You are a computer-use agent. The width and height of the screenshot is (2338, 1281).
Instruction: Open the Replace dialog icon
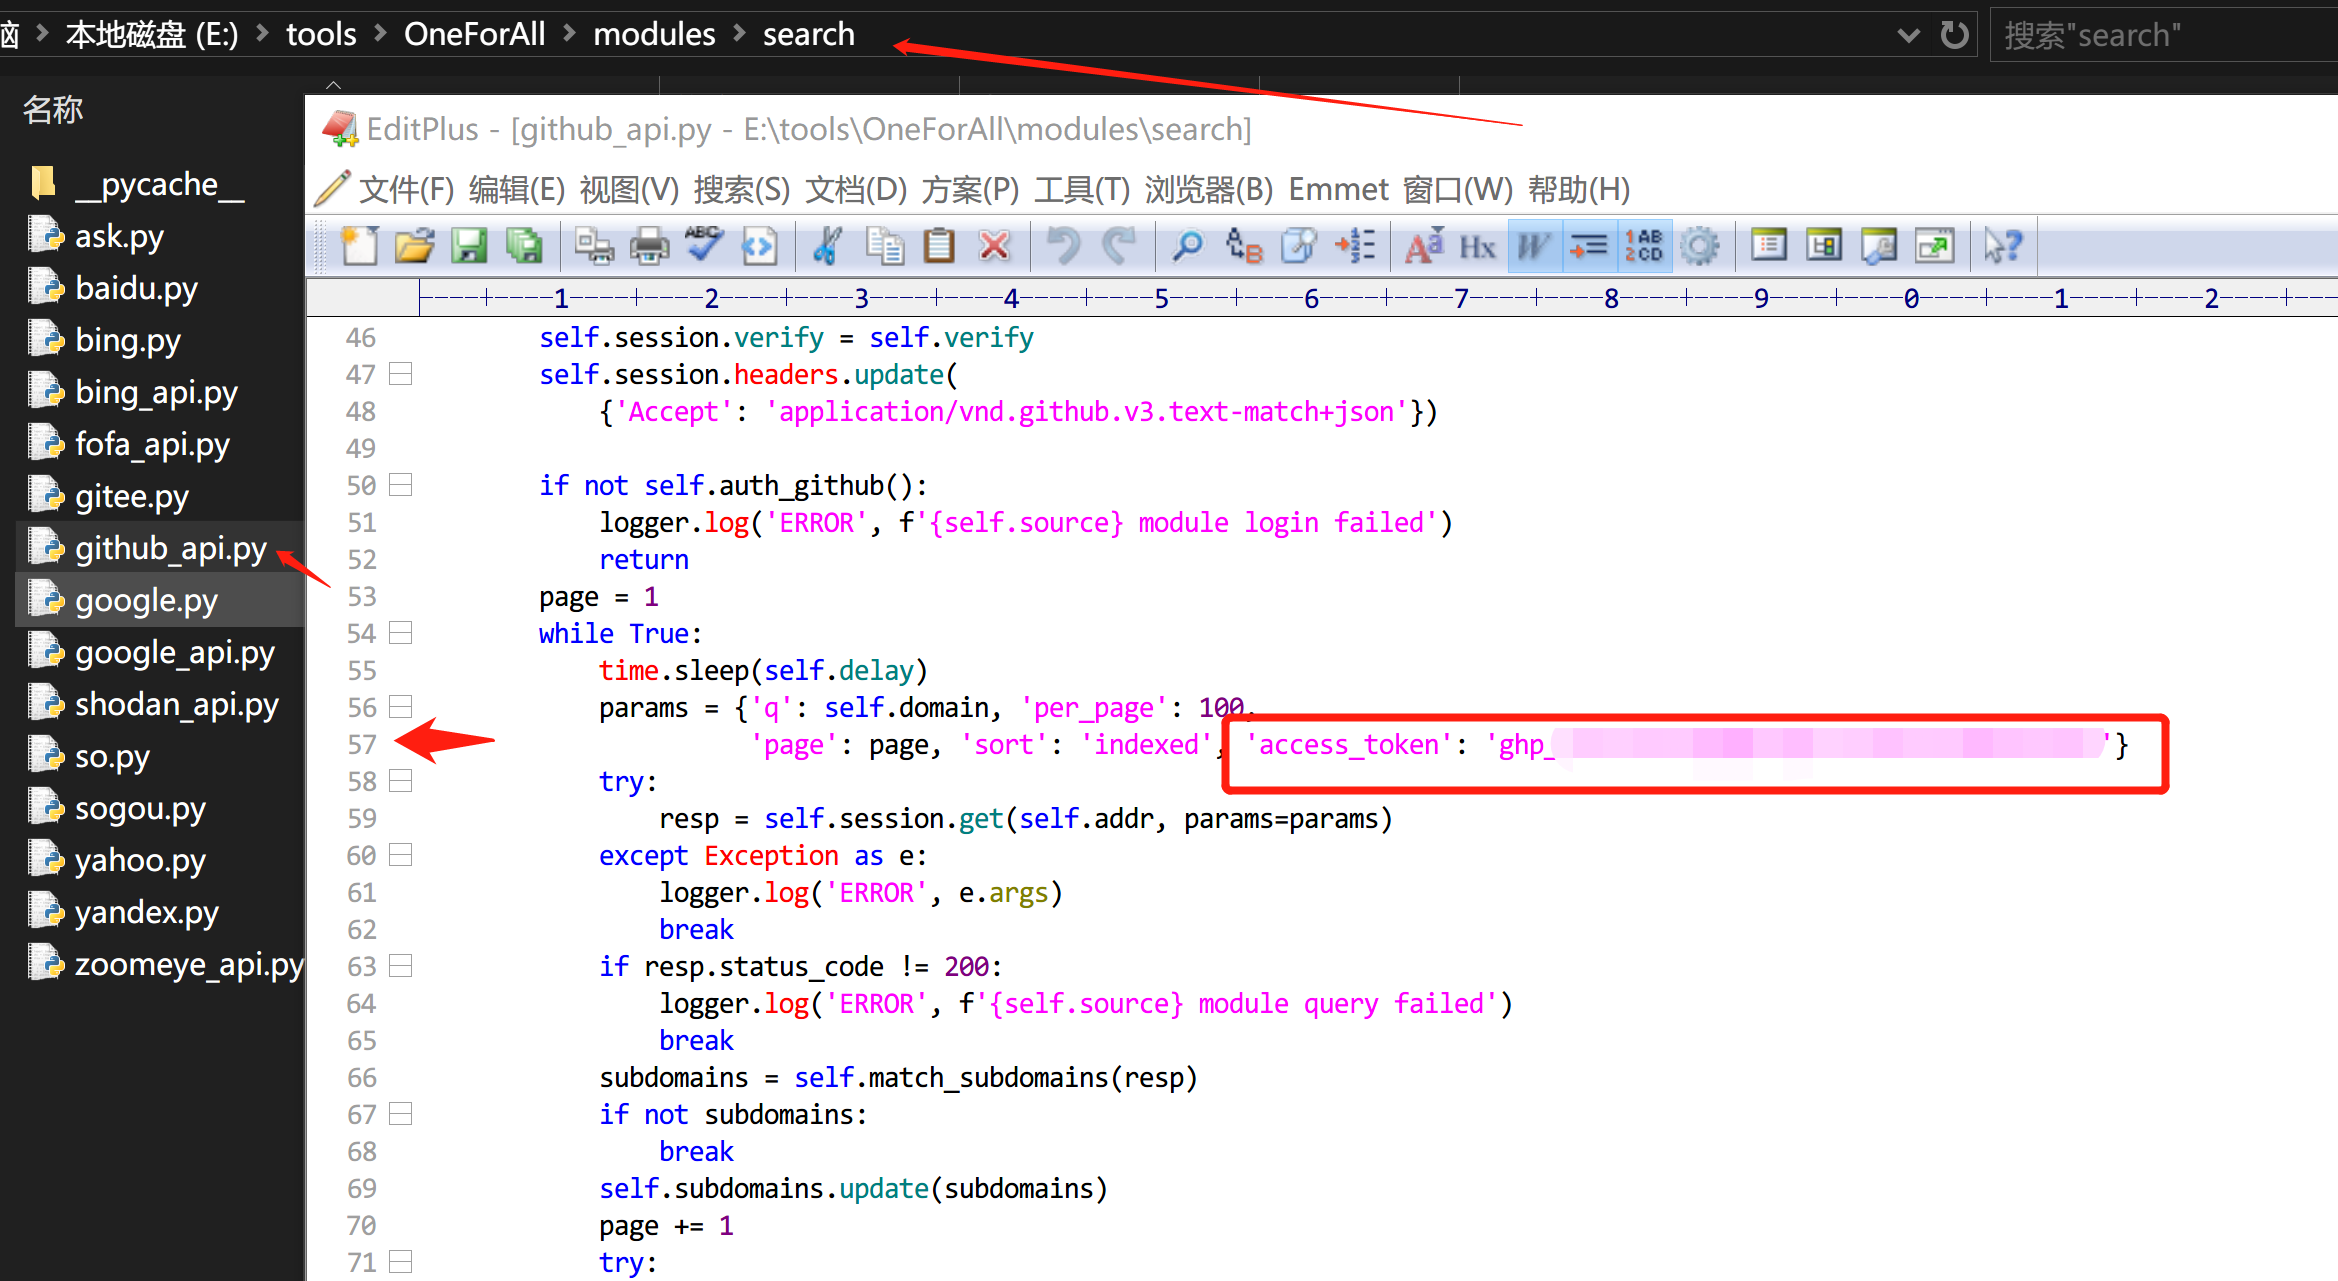tap(1243, 245)
